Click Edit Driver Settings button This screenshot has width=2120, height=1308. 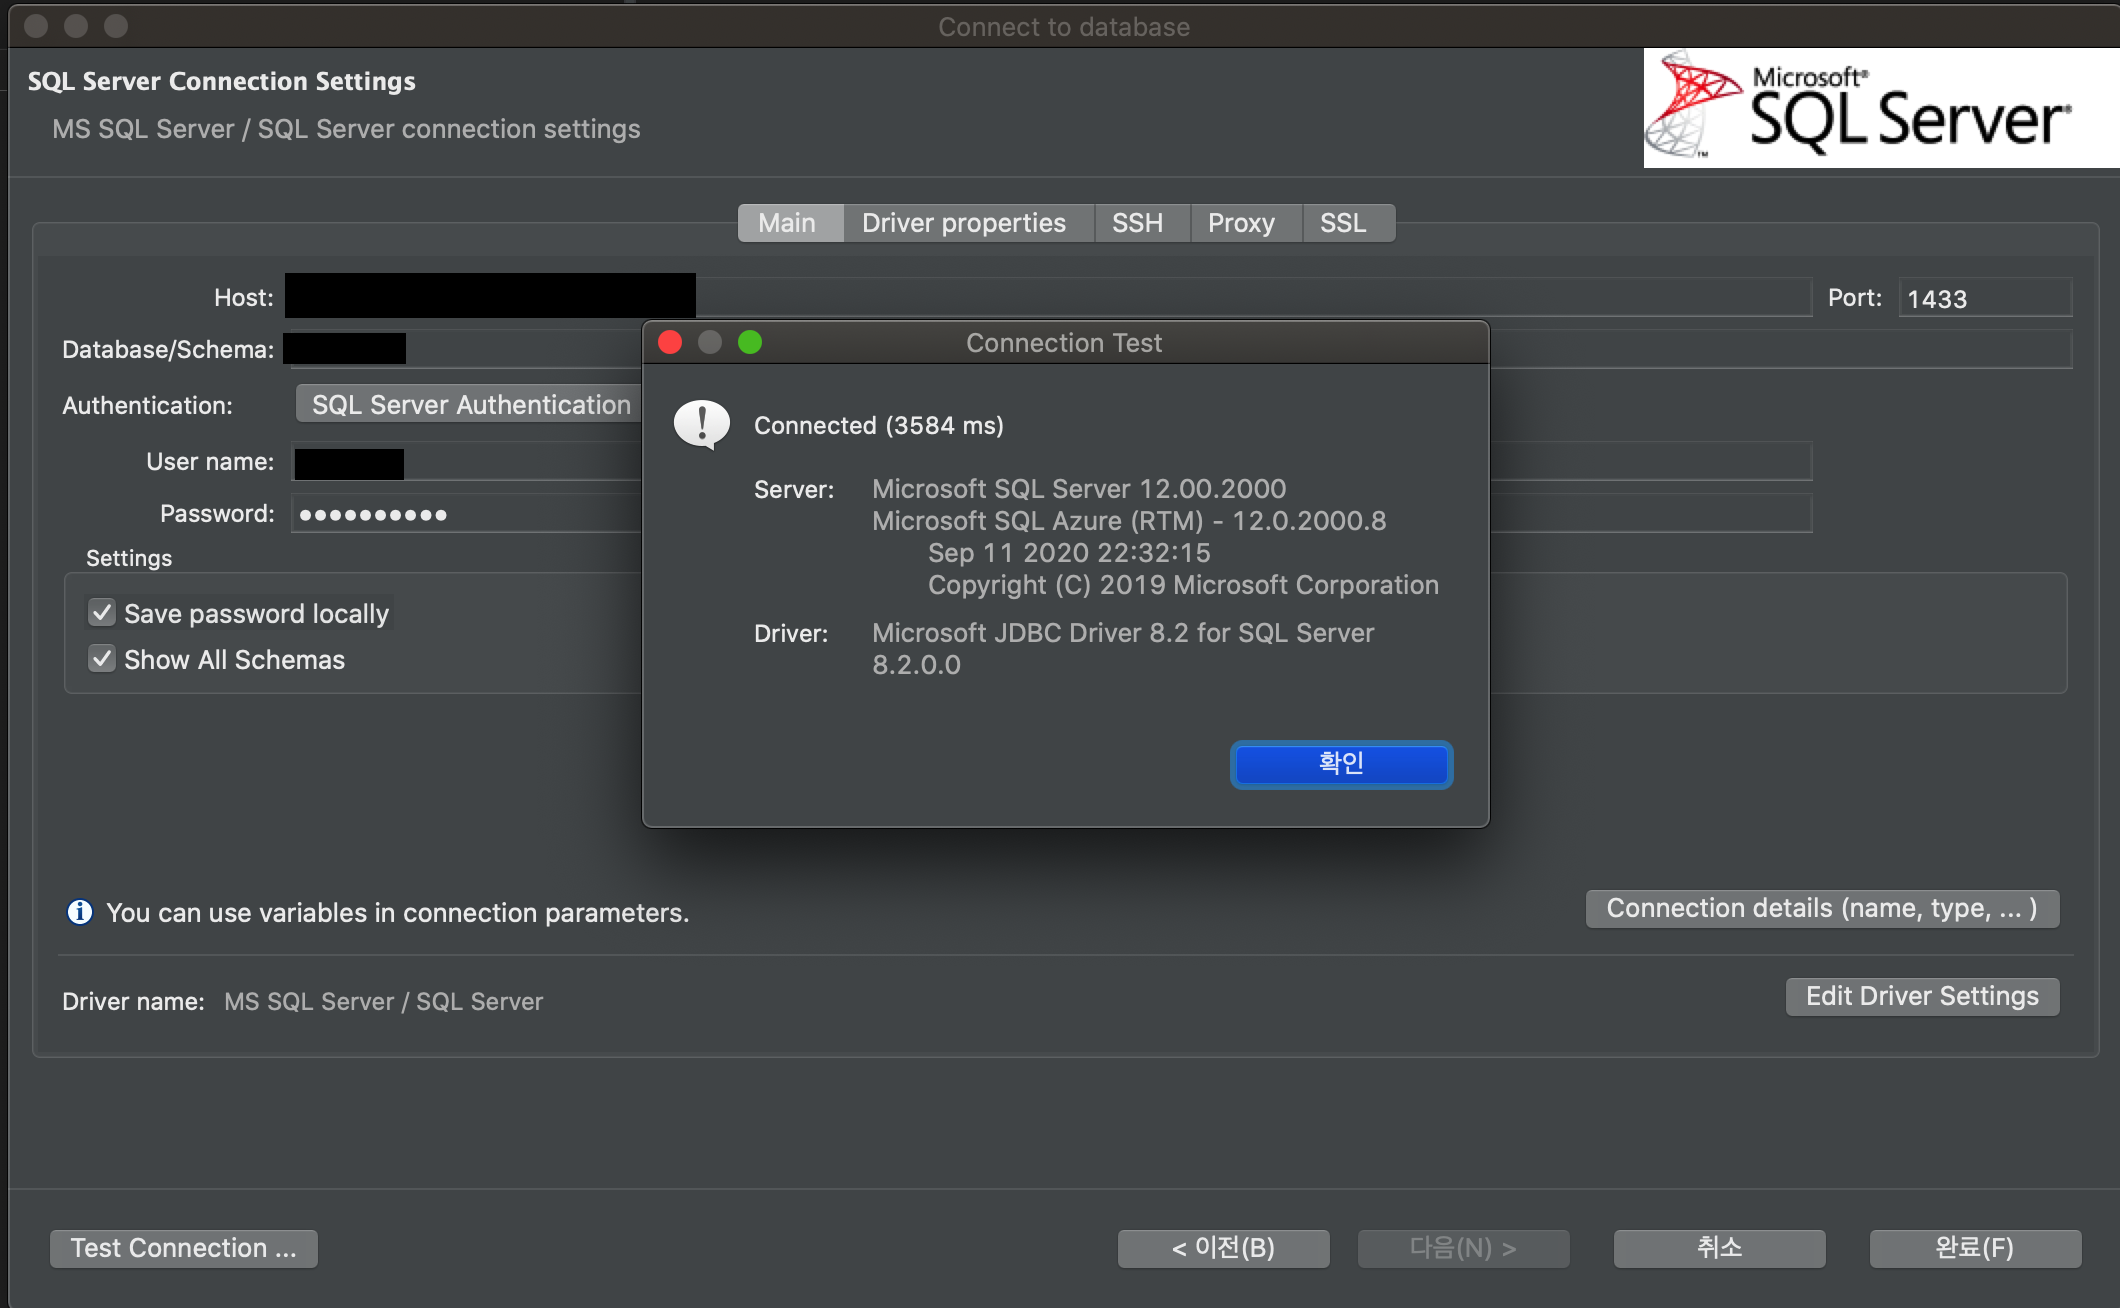(1921, 996)
